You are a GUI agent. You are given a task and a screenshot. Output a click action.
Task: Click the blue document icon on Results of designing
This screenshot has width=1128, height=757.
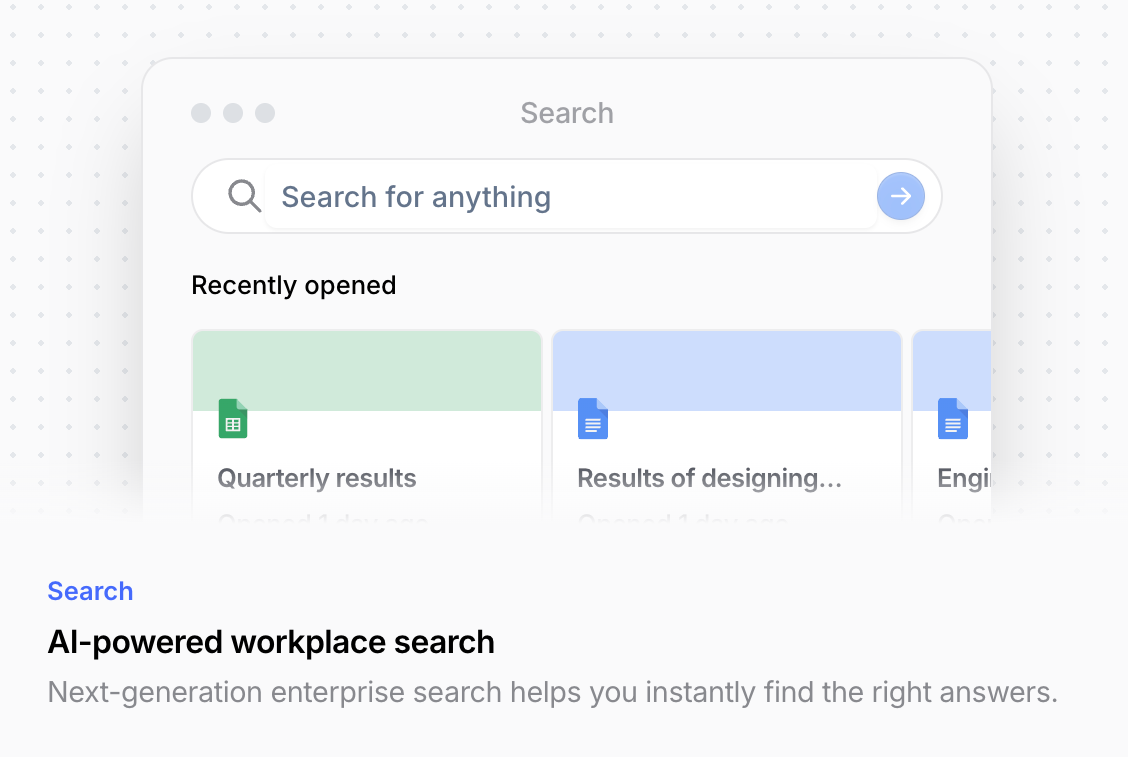(592, 419)
